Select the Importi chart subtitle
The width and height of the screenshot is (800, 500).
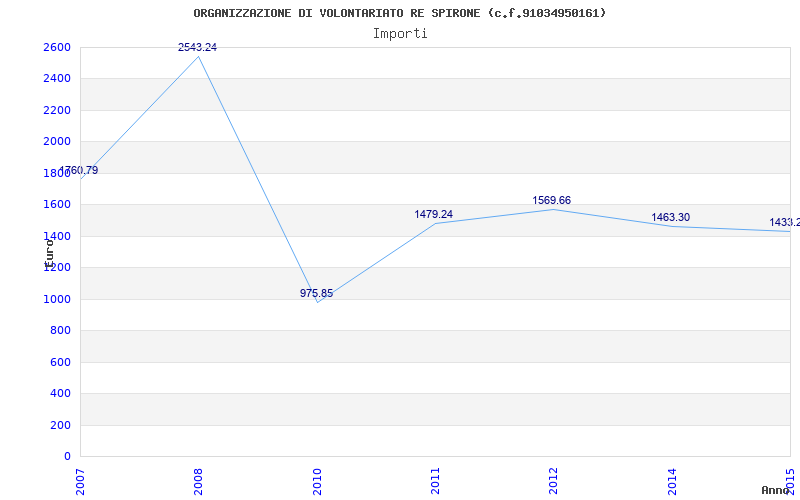point(399,33)
